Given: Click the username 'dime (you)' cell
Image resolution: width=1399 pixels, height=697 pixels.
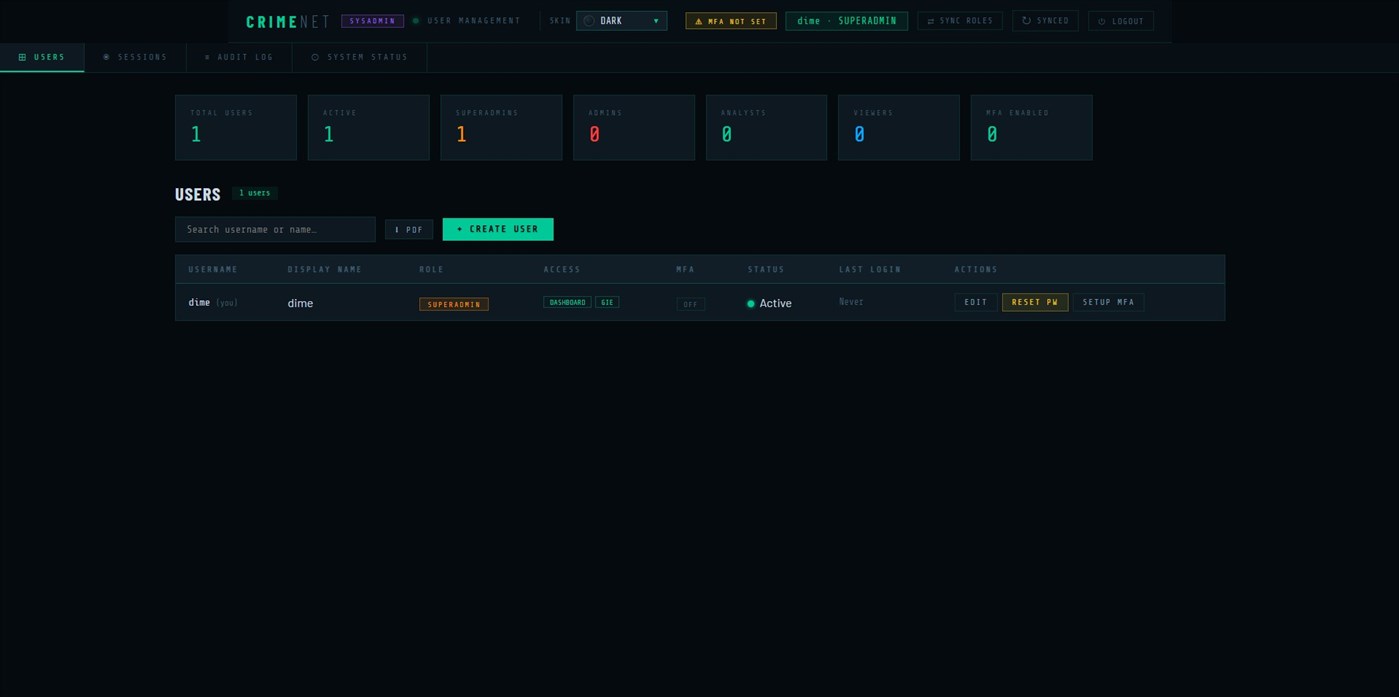Looking at the screenshot, I should pos(213,302).
